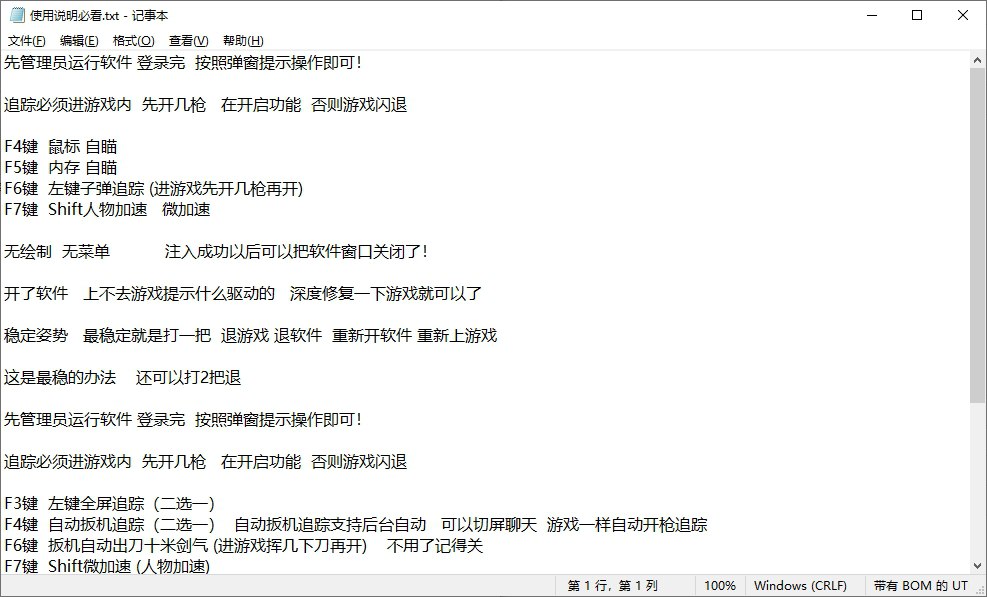Click the Windows (CRLF) line-ending indicator

(802, 585)
